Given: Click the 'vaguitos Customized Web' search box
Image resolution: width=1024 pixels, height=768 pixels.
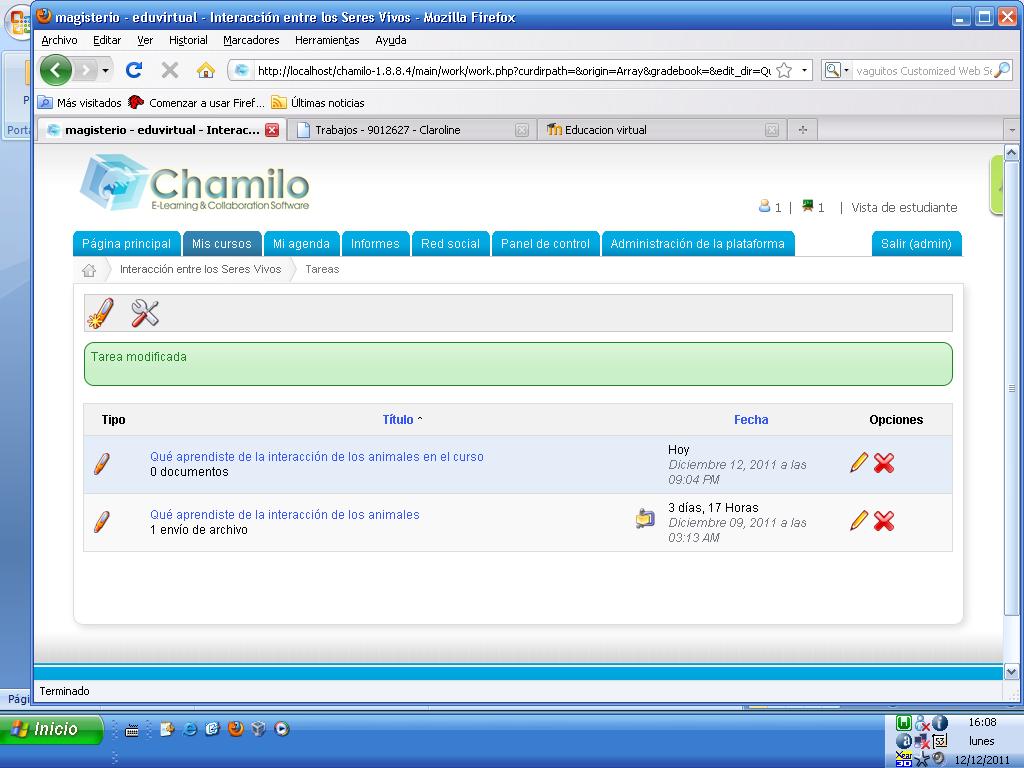Looking at the screenshot, I should point(923,71).
